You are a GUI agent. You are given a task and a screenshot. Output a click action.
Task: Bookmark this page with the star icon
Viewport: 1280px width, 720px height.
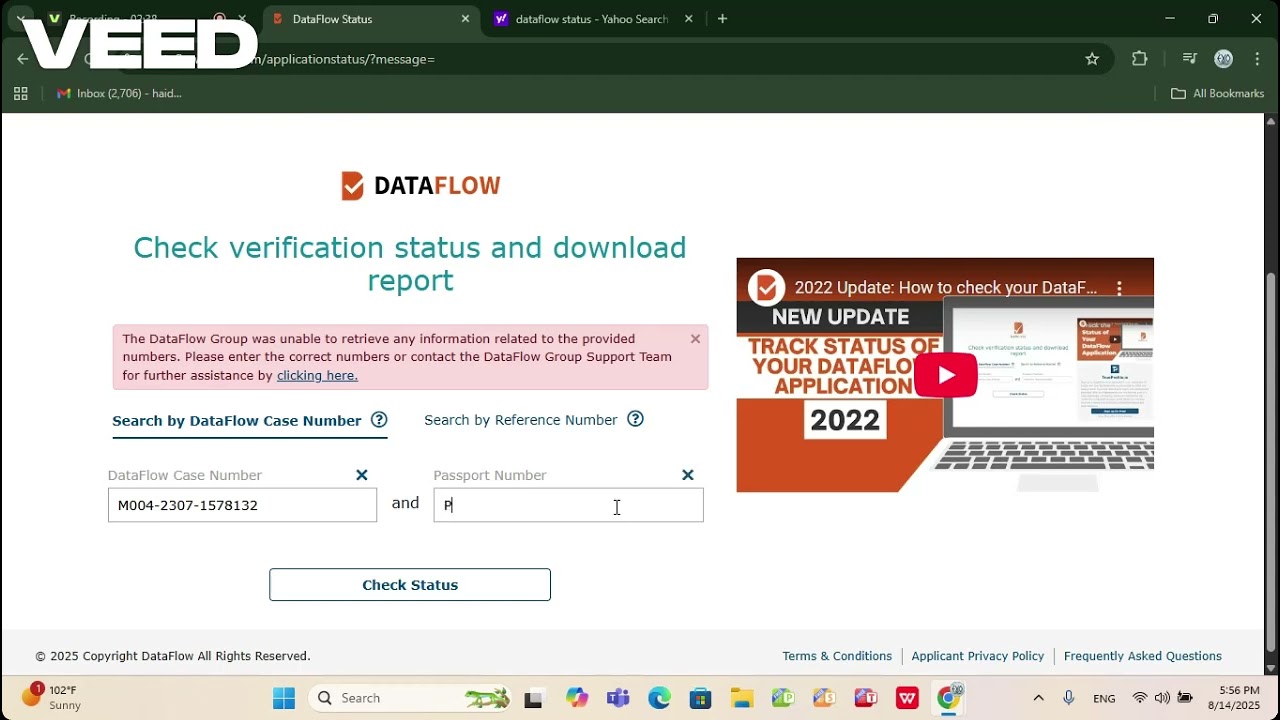[x=1092, y=59]
